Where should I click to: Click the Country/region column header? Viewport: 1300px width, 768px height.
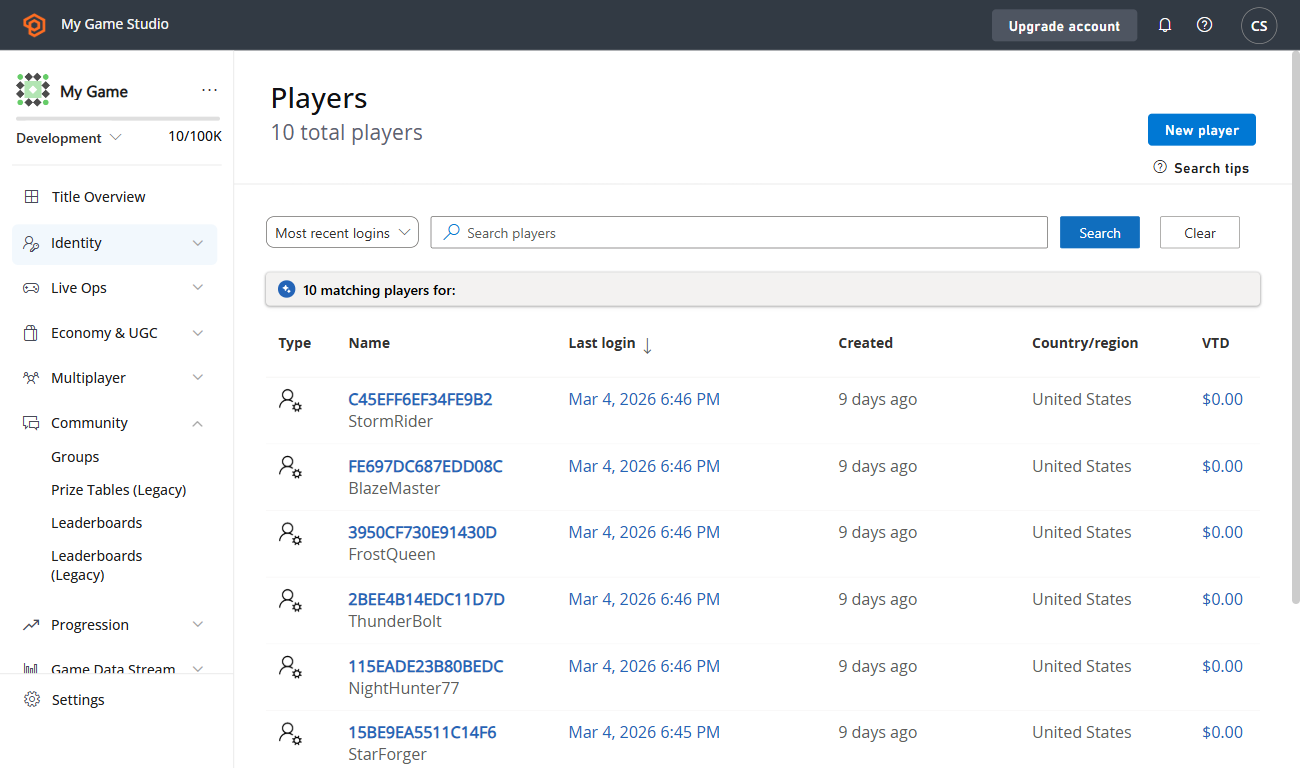1085,343
